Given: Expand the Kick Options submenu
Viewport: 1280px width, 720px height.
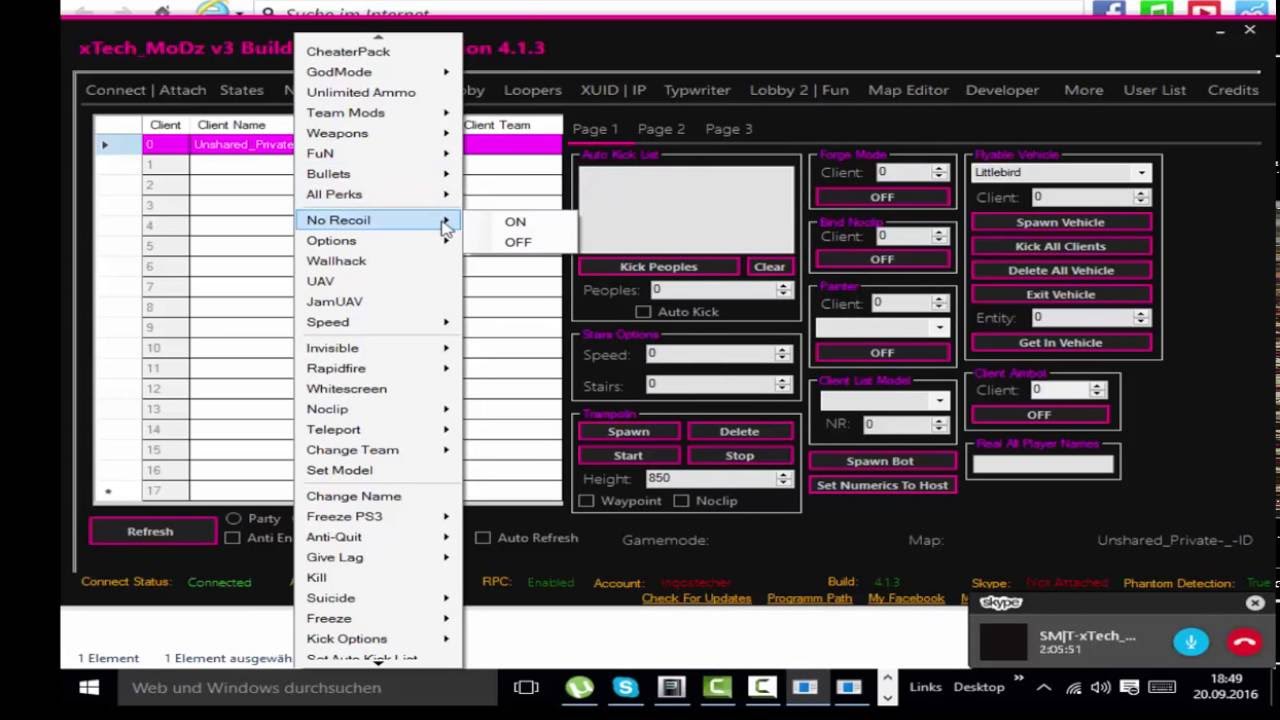Looking at the screenshot, I should point(377,638).
